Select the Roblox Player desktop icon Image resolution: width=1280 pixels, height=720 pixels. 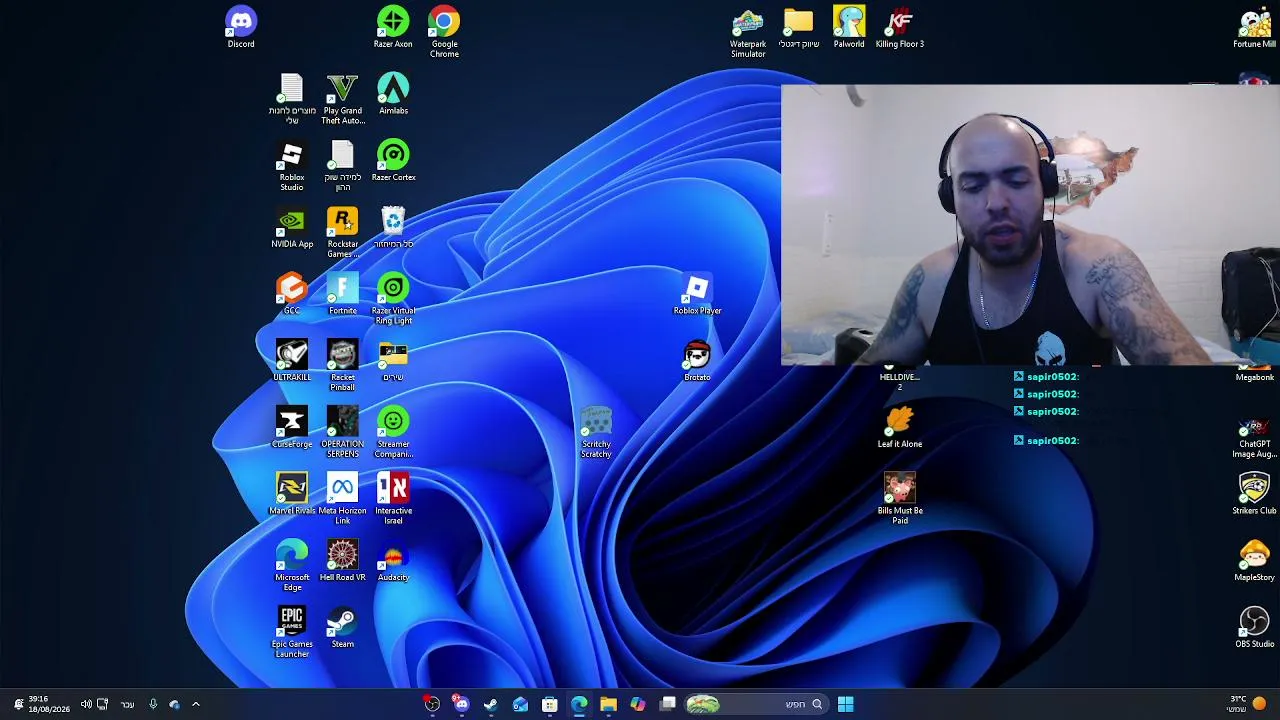[697, 294]
